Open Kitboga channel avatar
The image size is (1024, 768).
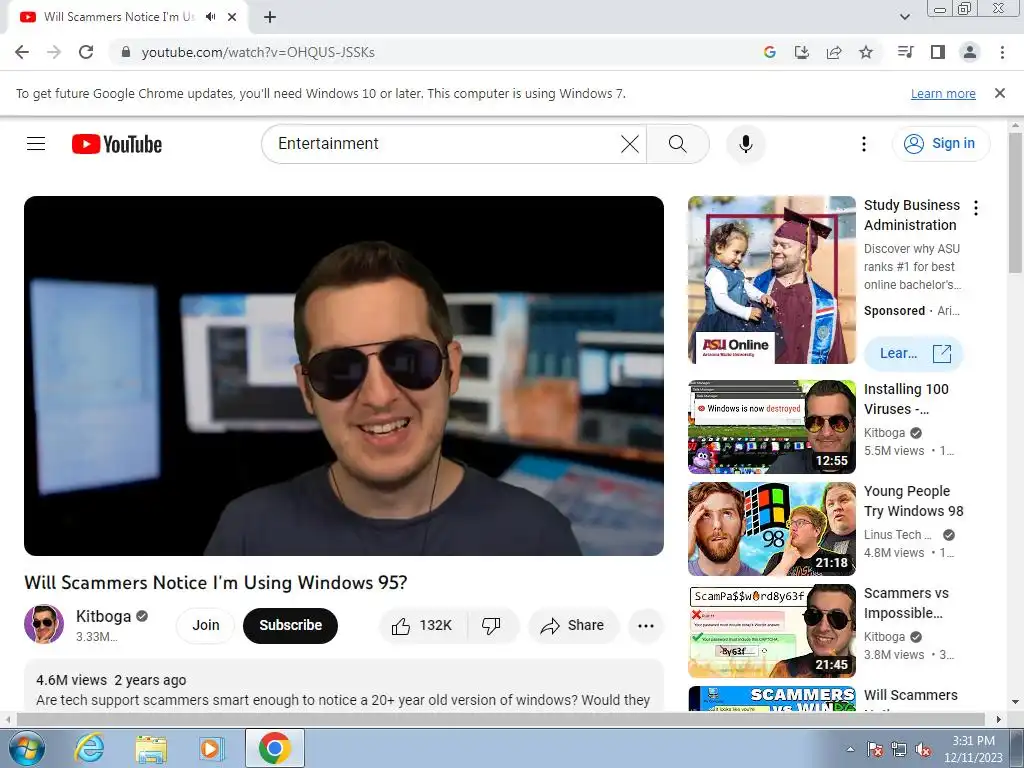click(44, 624)
